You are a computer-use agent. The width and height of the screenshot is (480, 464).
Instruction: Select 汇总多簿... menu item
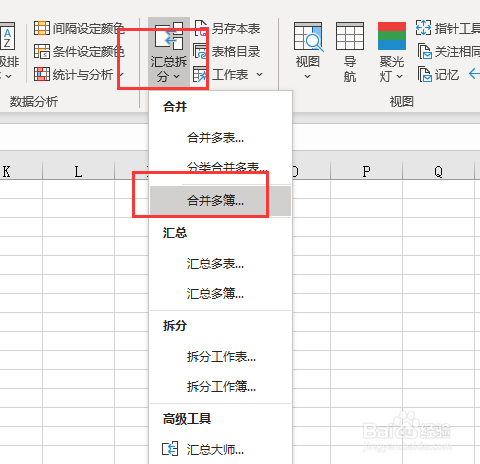coord(220,293)
